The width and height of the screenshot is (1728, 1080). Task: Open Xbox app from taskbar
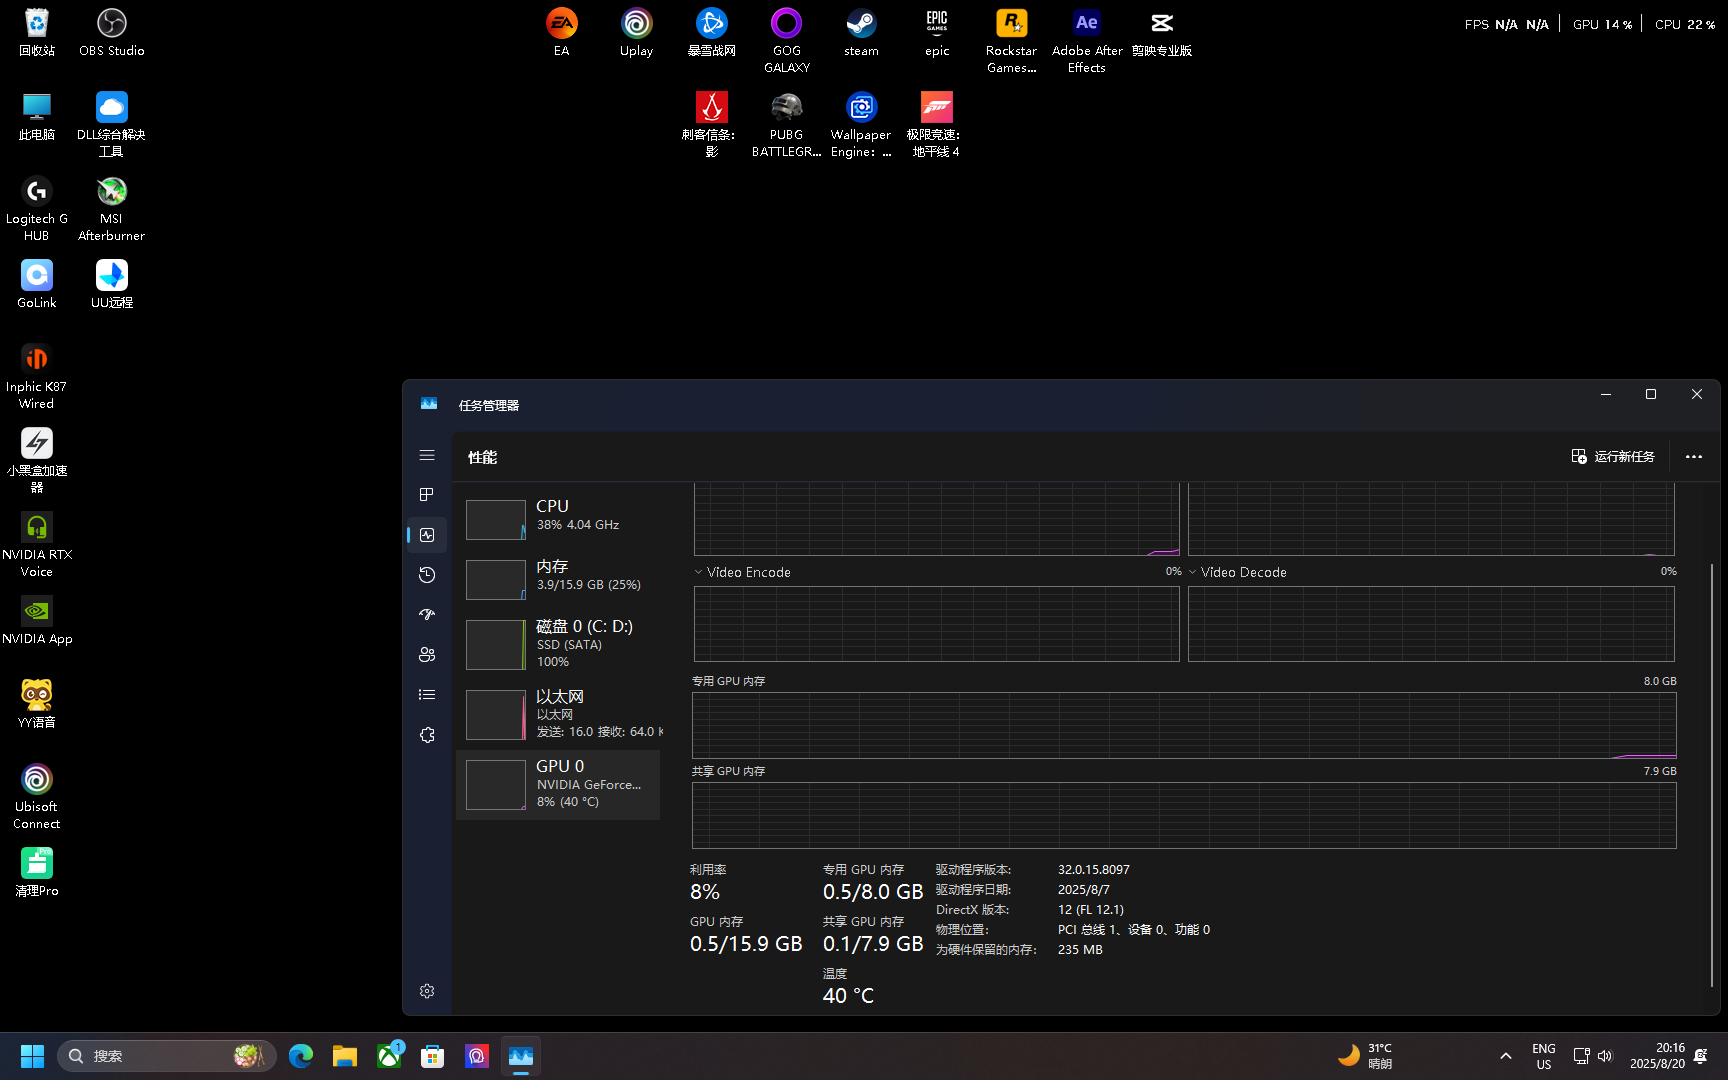pos(389,1056)
